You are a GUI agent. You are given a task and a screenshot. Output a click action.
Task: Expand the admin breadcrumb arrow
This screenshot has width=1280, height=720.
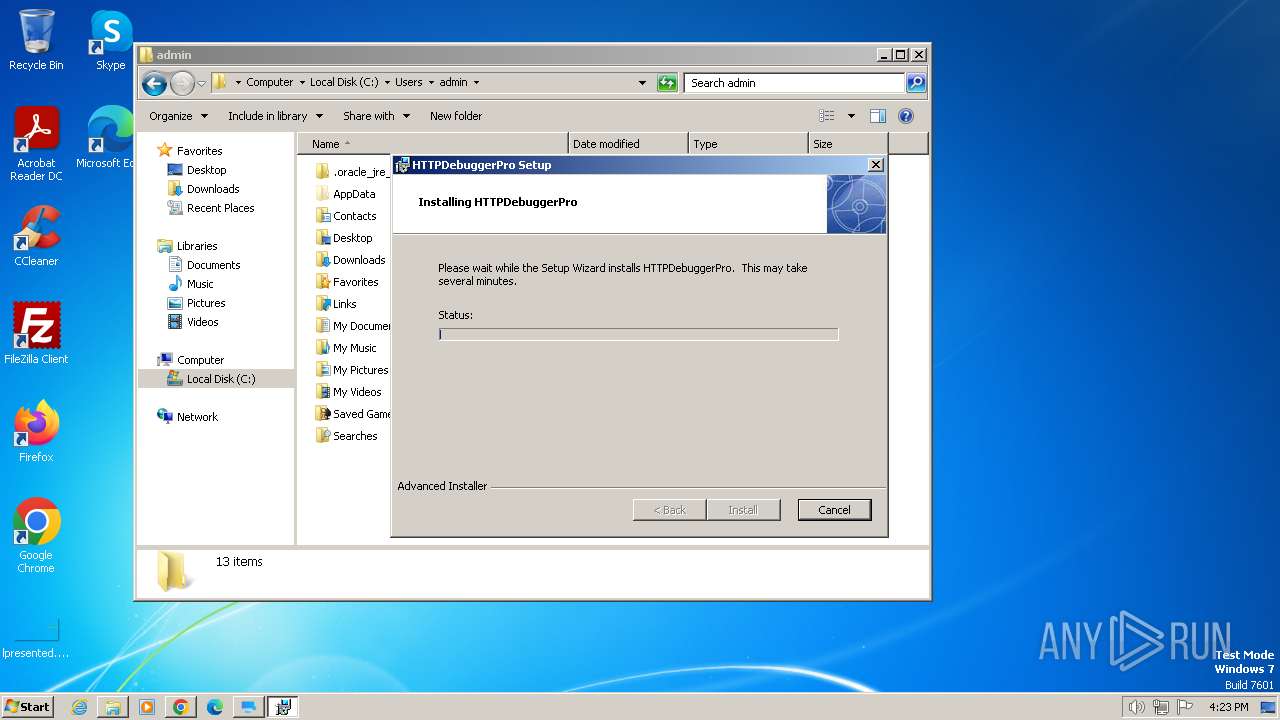pyautogui.click(x=476, y=83)
